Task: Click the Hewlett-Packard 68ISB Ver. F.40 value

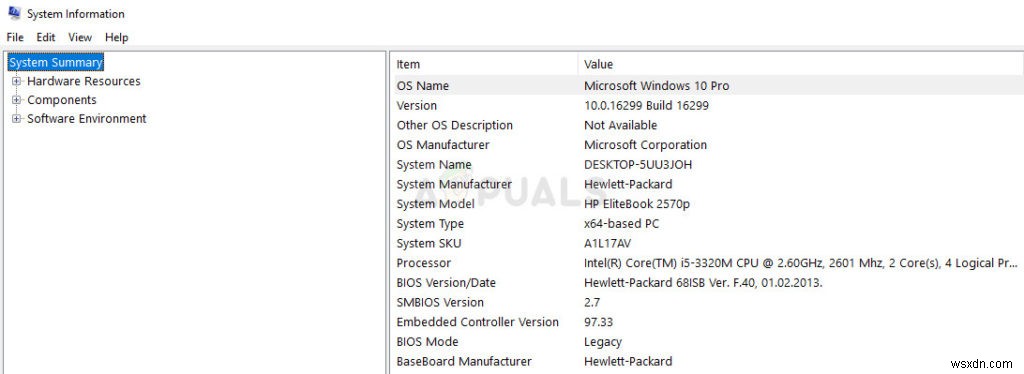Action: click(703, 283)
